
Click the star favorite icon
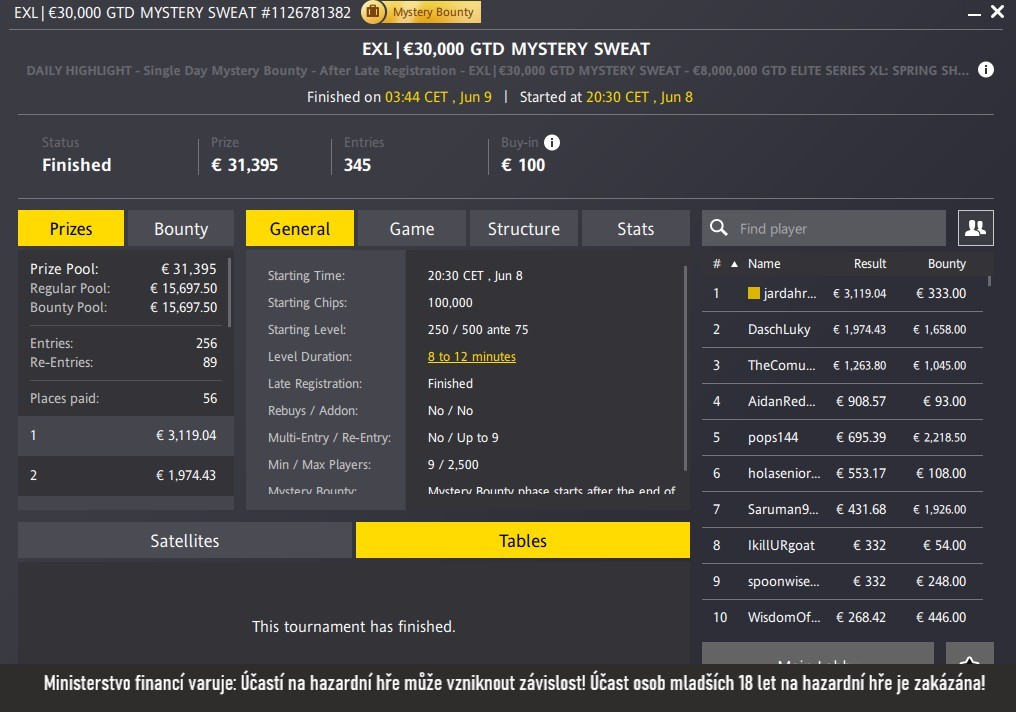tap(969, 660)
